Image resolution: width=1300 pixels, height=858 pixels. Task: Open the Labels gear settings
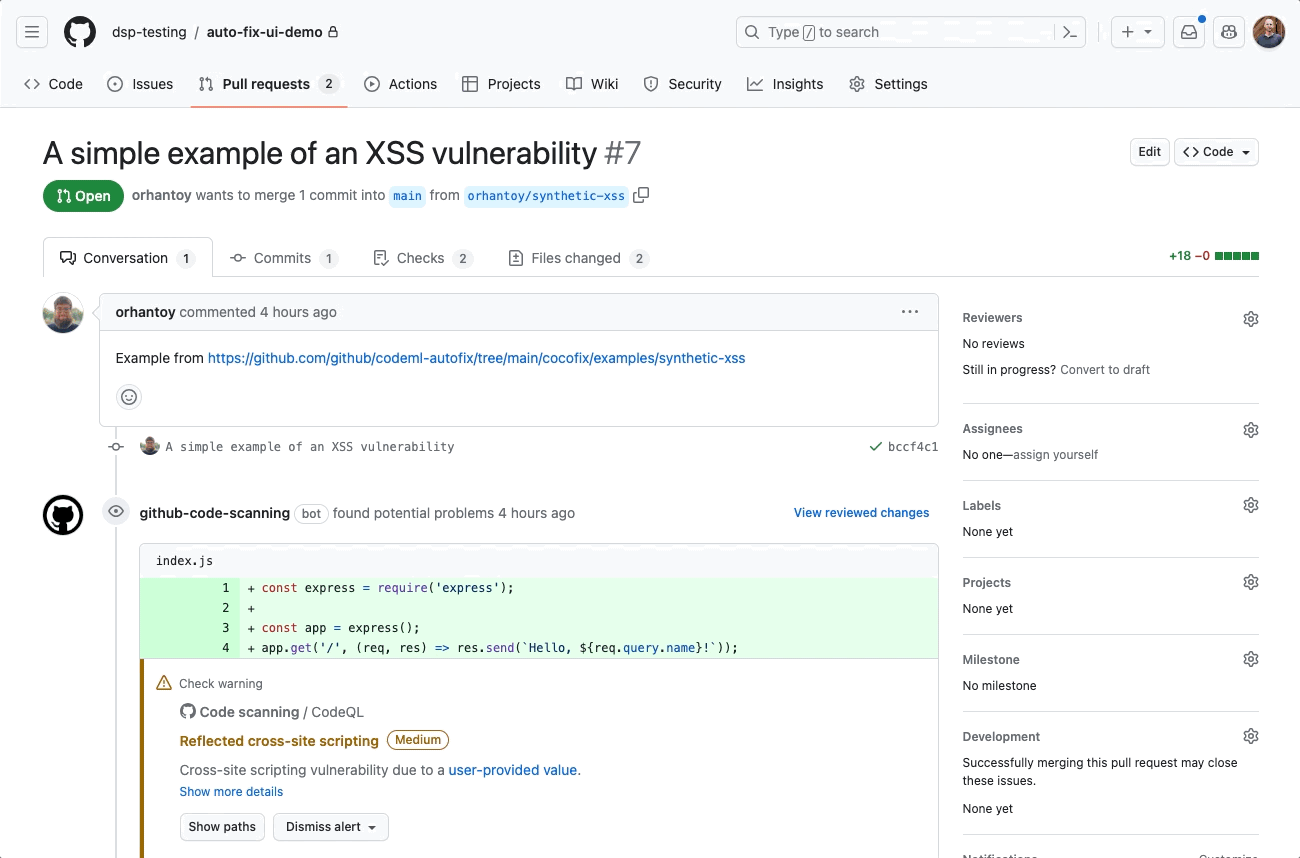click(x=1250, y=506)
